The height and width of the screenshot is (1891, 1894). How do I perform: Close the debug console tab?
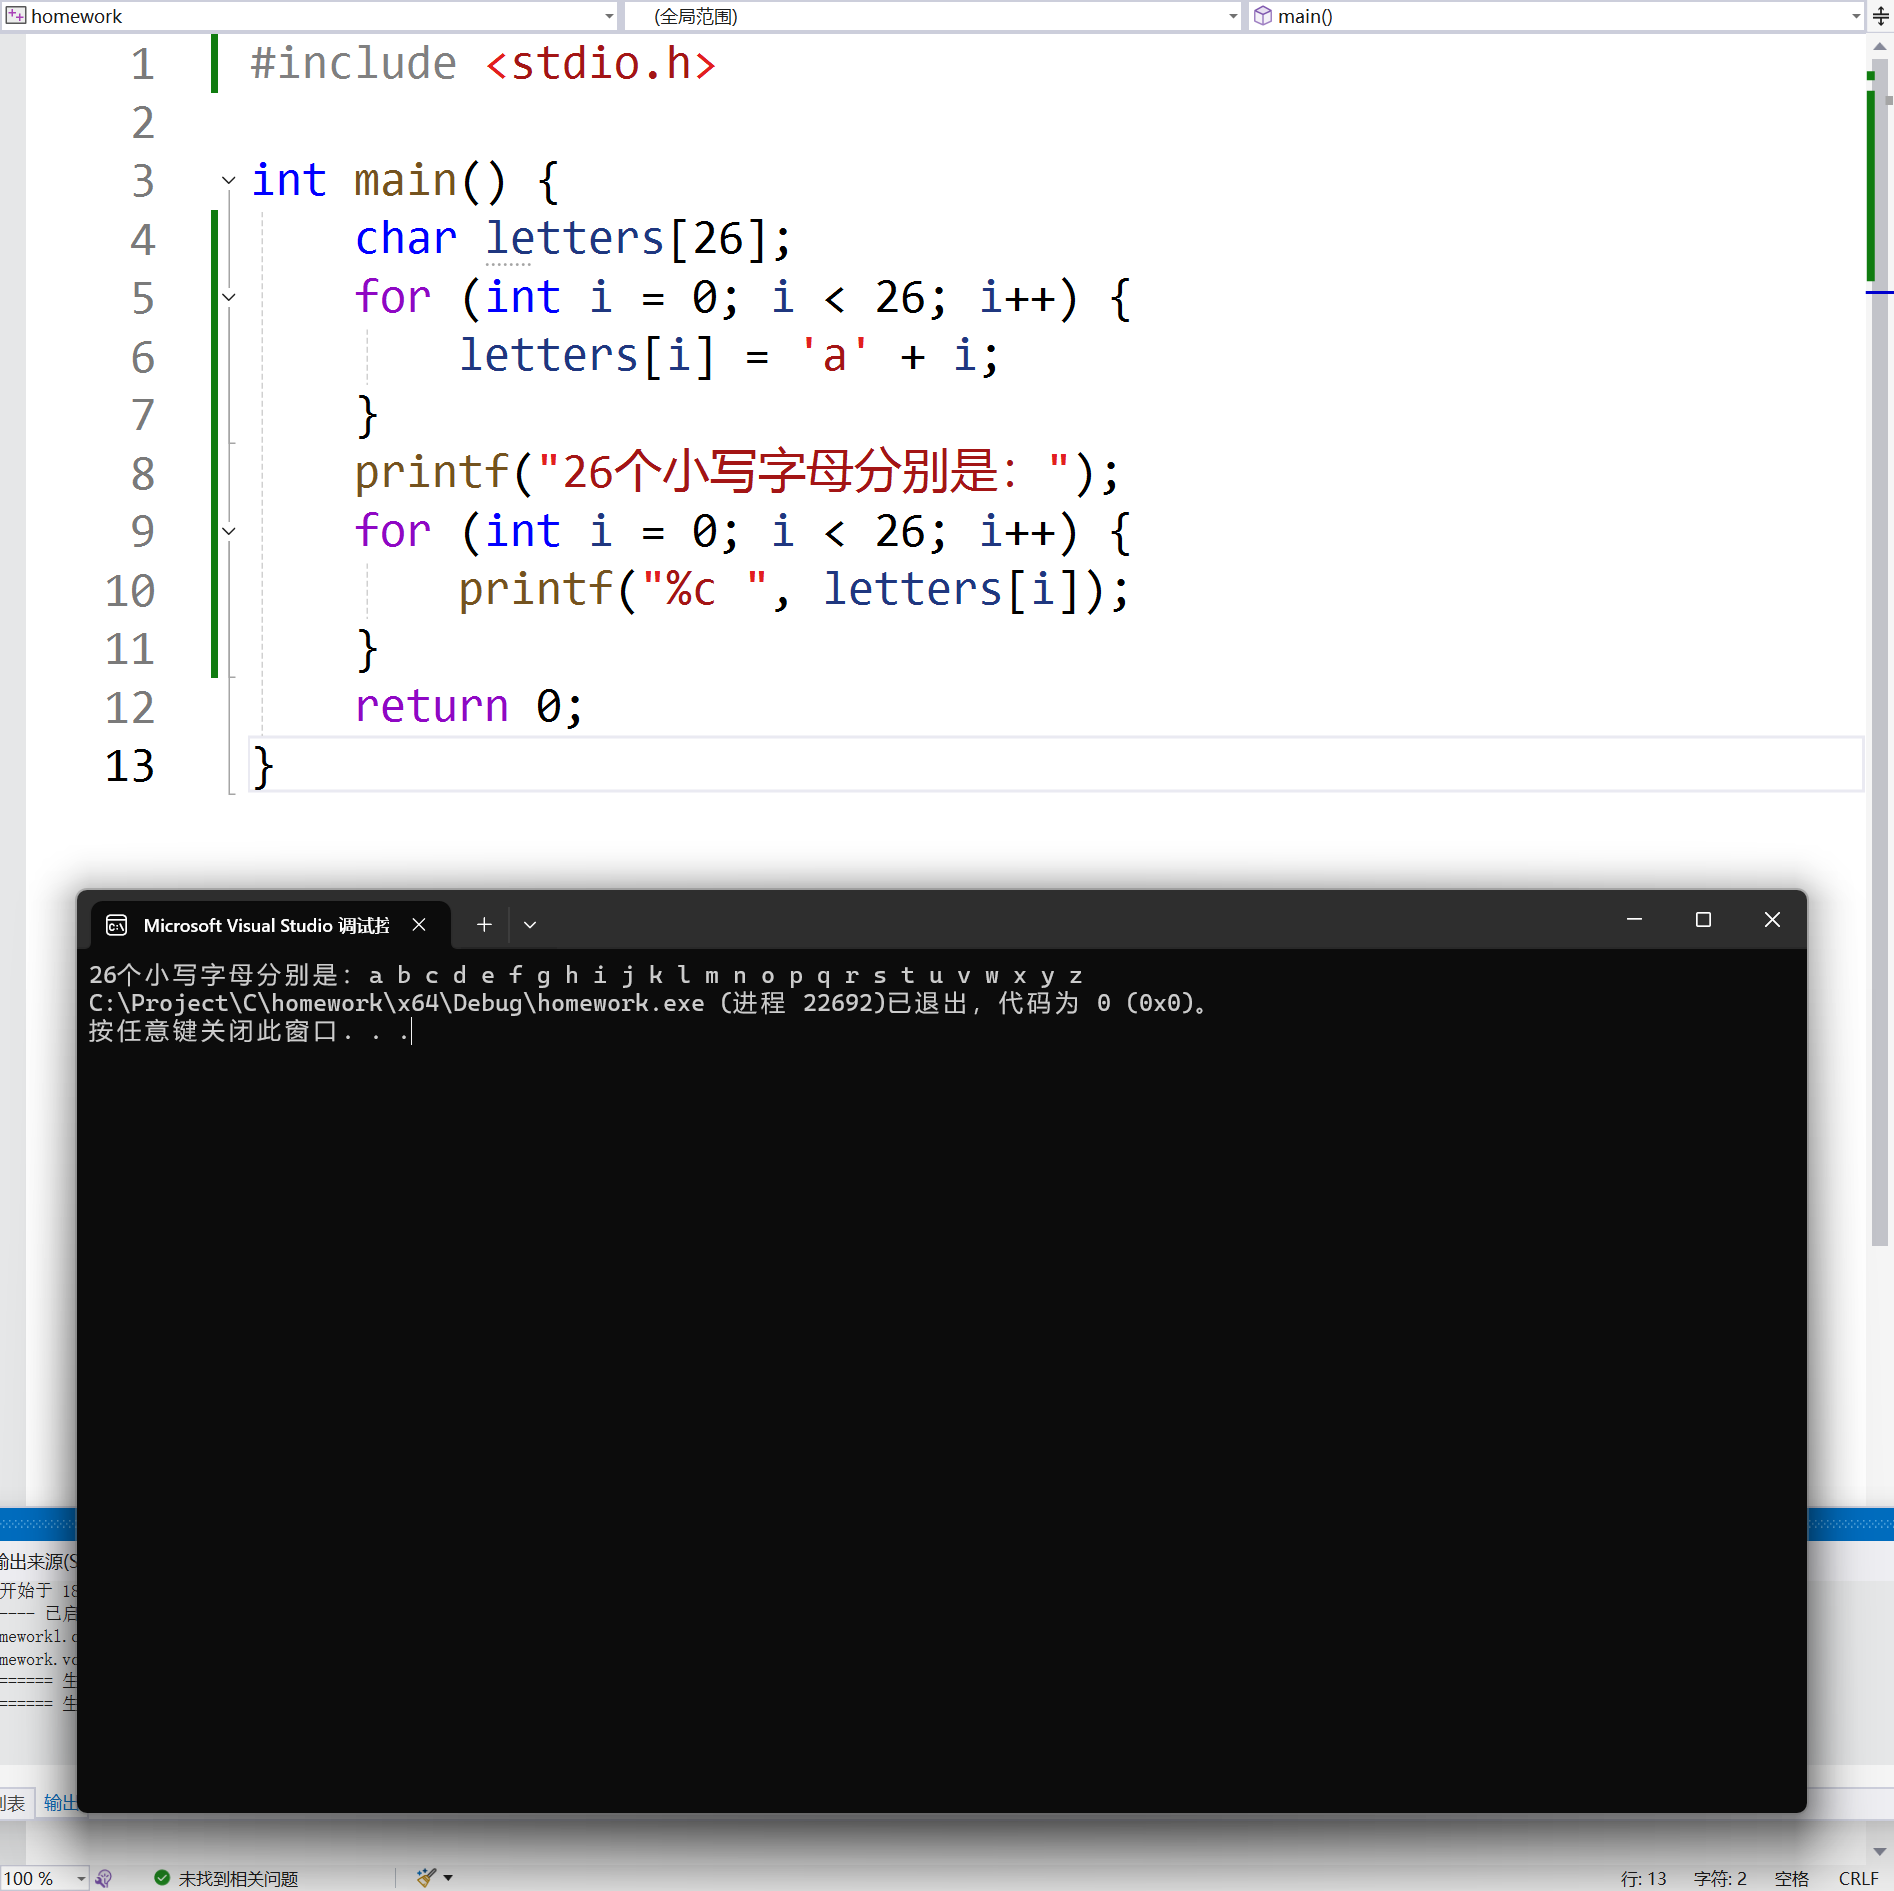tap(419, 925)
